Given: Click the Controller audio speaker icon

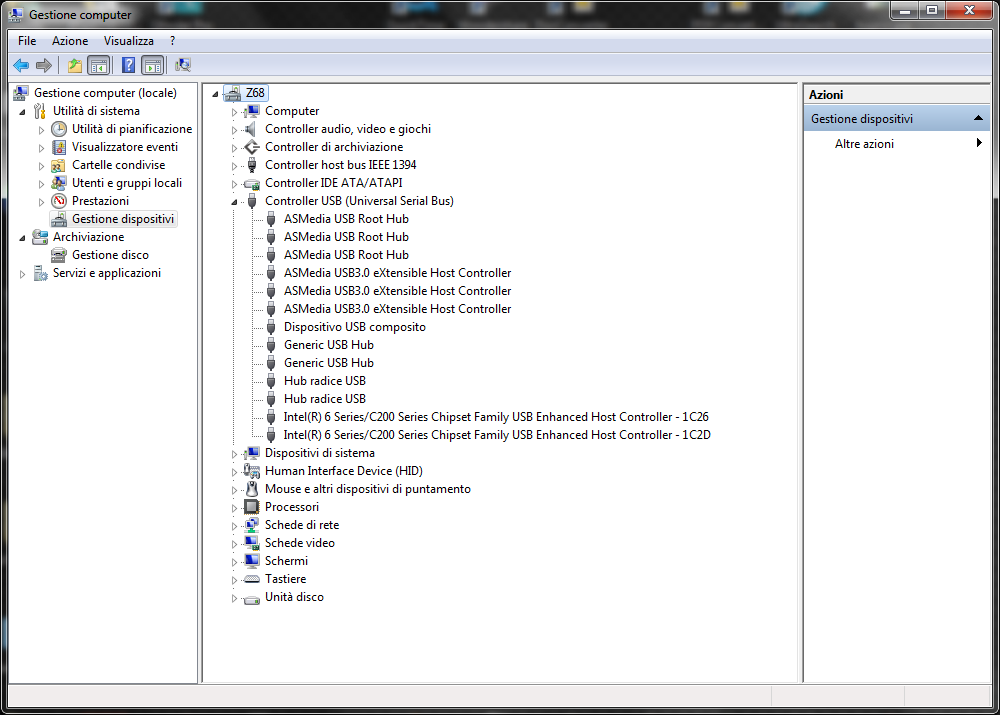Looking at the screenshot, I should pyautogui.click(x=252, y=129).
